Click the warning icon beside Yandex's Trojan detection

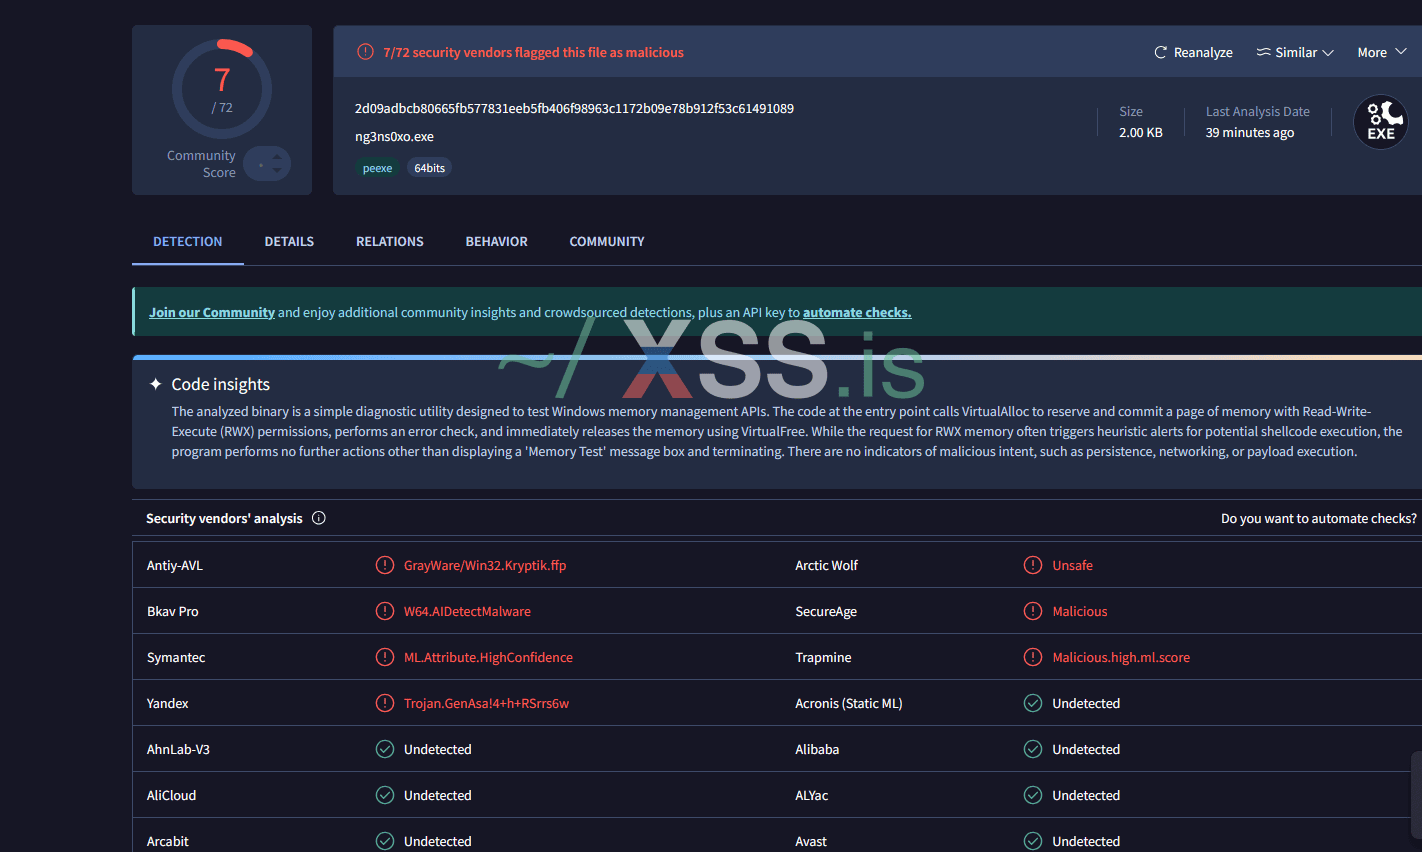coord(385,703)
